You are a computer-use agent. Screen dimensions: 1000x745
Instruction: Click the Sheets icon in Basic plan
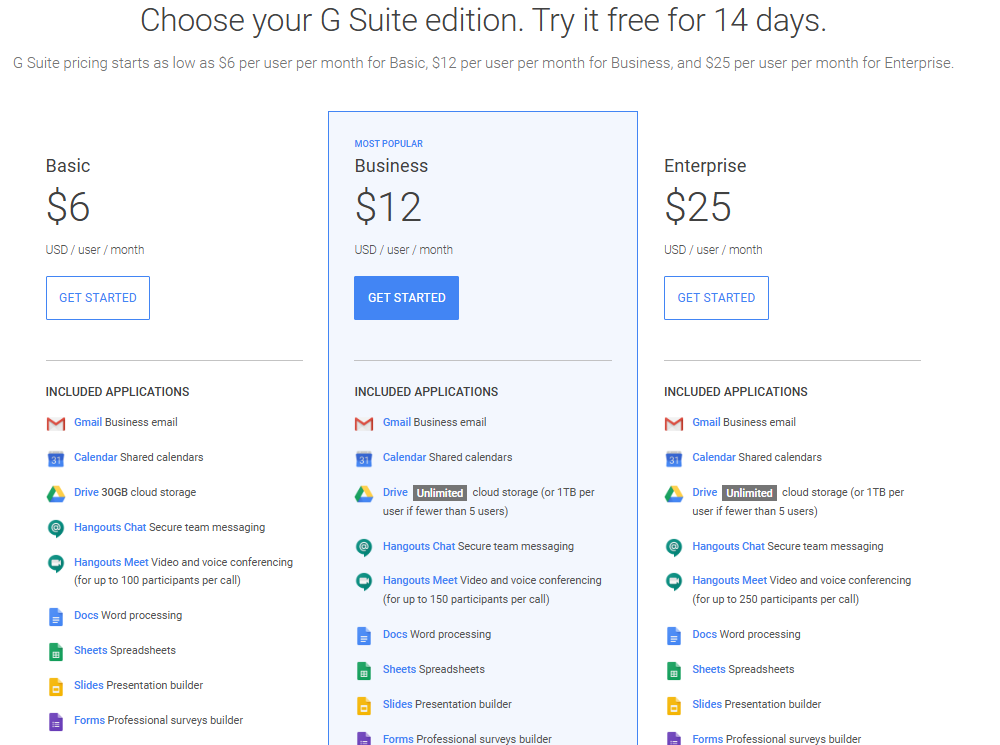coord(56,652)
